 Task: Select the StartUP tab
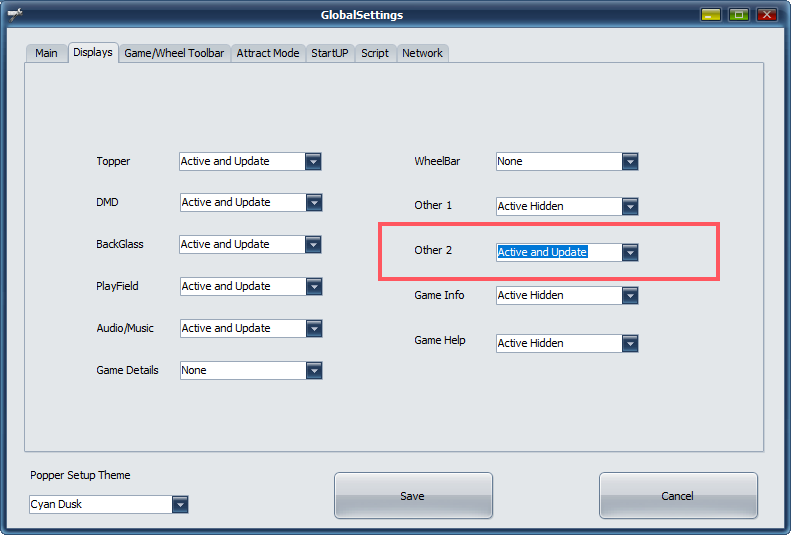[330, 54]
